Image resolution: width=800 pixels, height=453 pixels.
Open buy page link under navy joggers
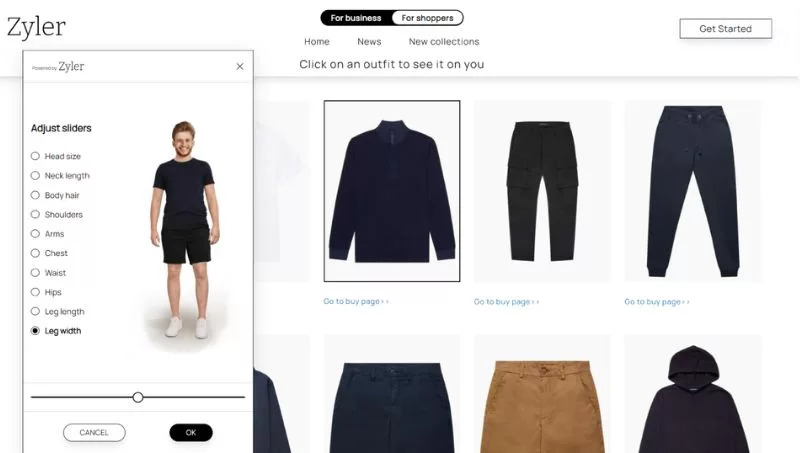[657, 302]
